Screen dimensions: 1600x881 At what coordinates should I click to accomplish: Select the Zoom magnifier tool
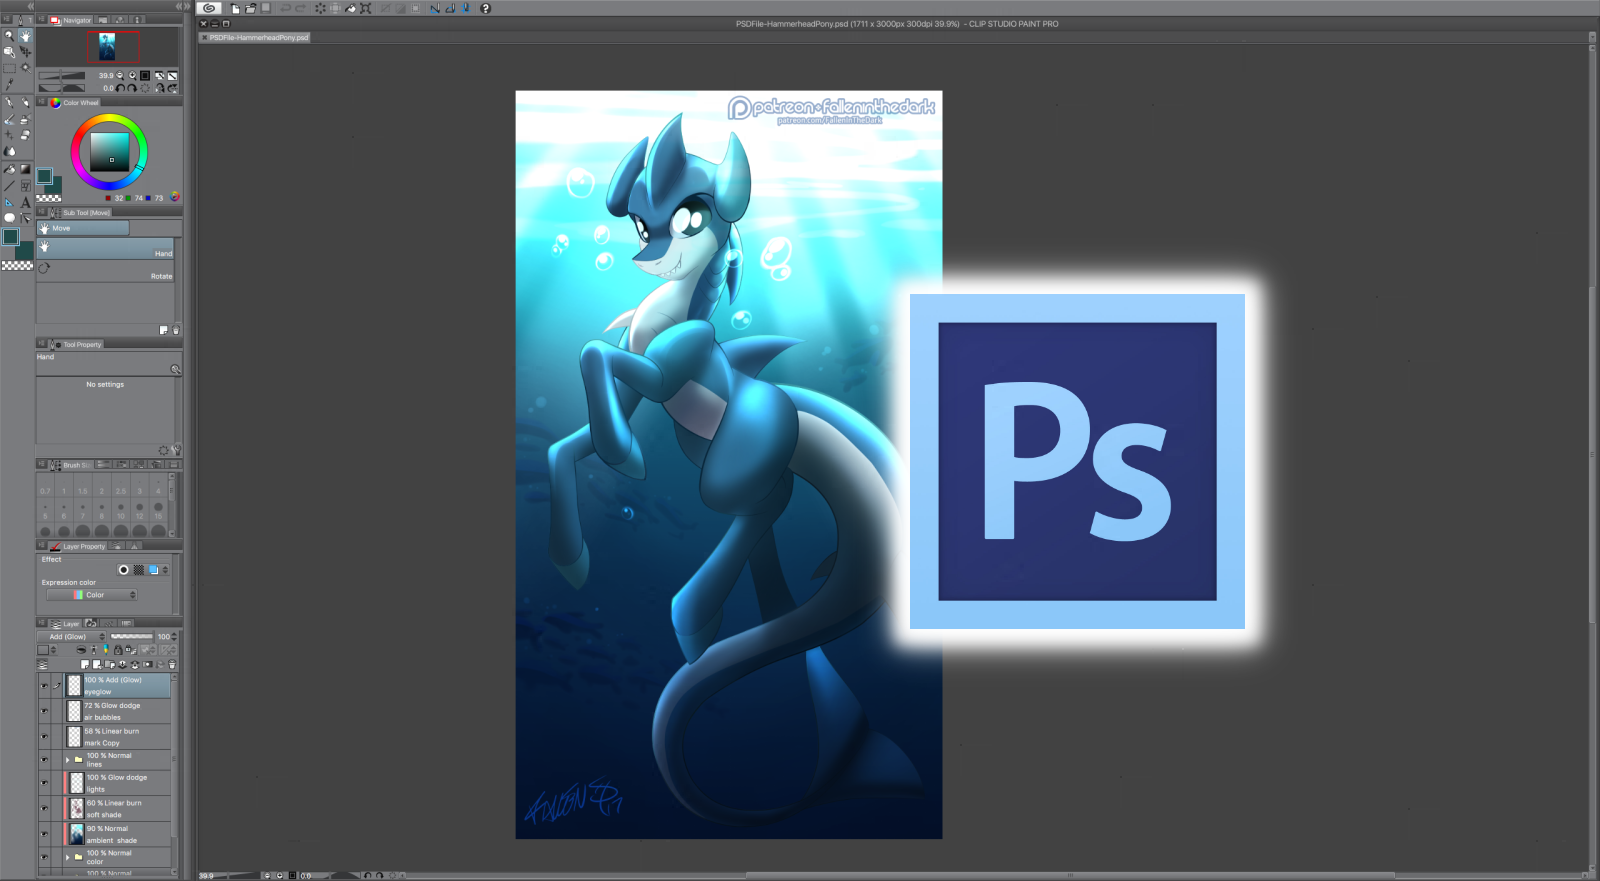tap(9, 36)
